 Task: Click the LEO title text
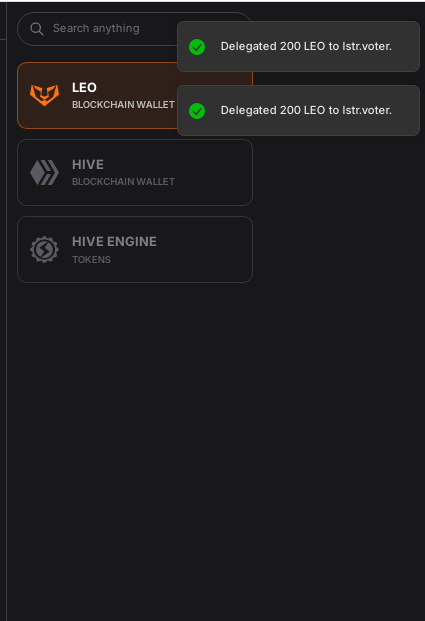click(84, 88)
